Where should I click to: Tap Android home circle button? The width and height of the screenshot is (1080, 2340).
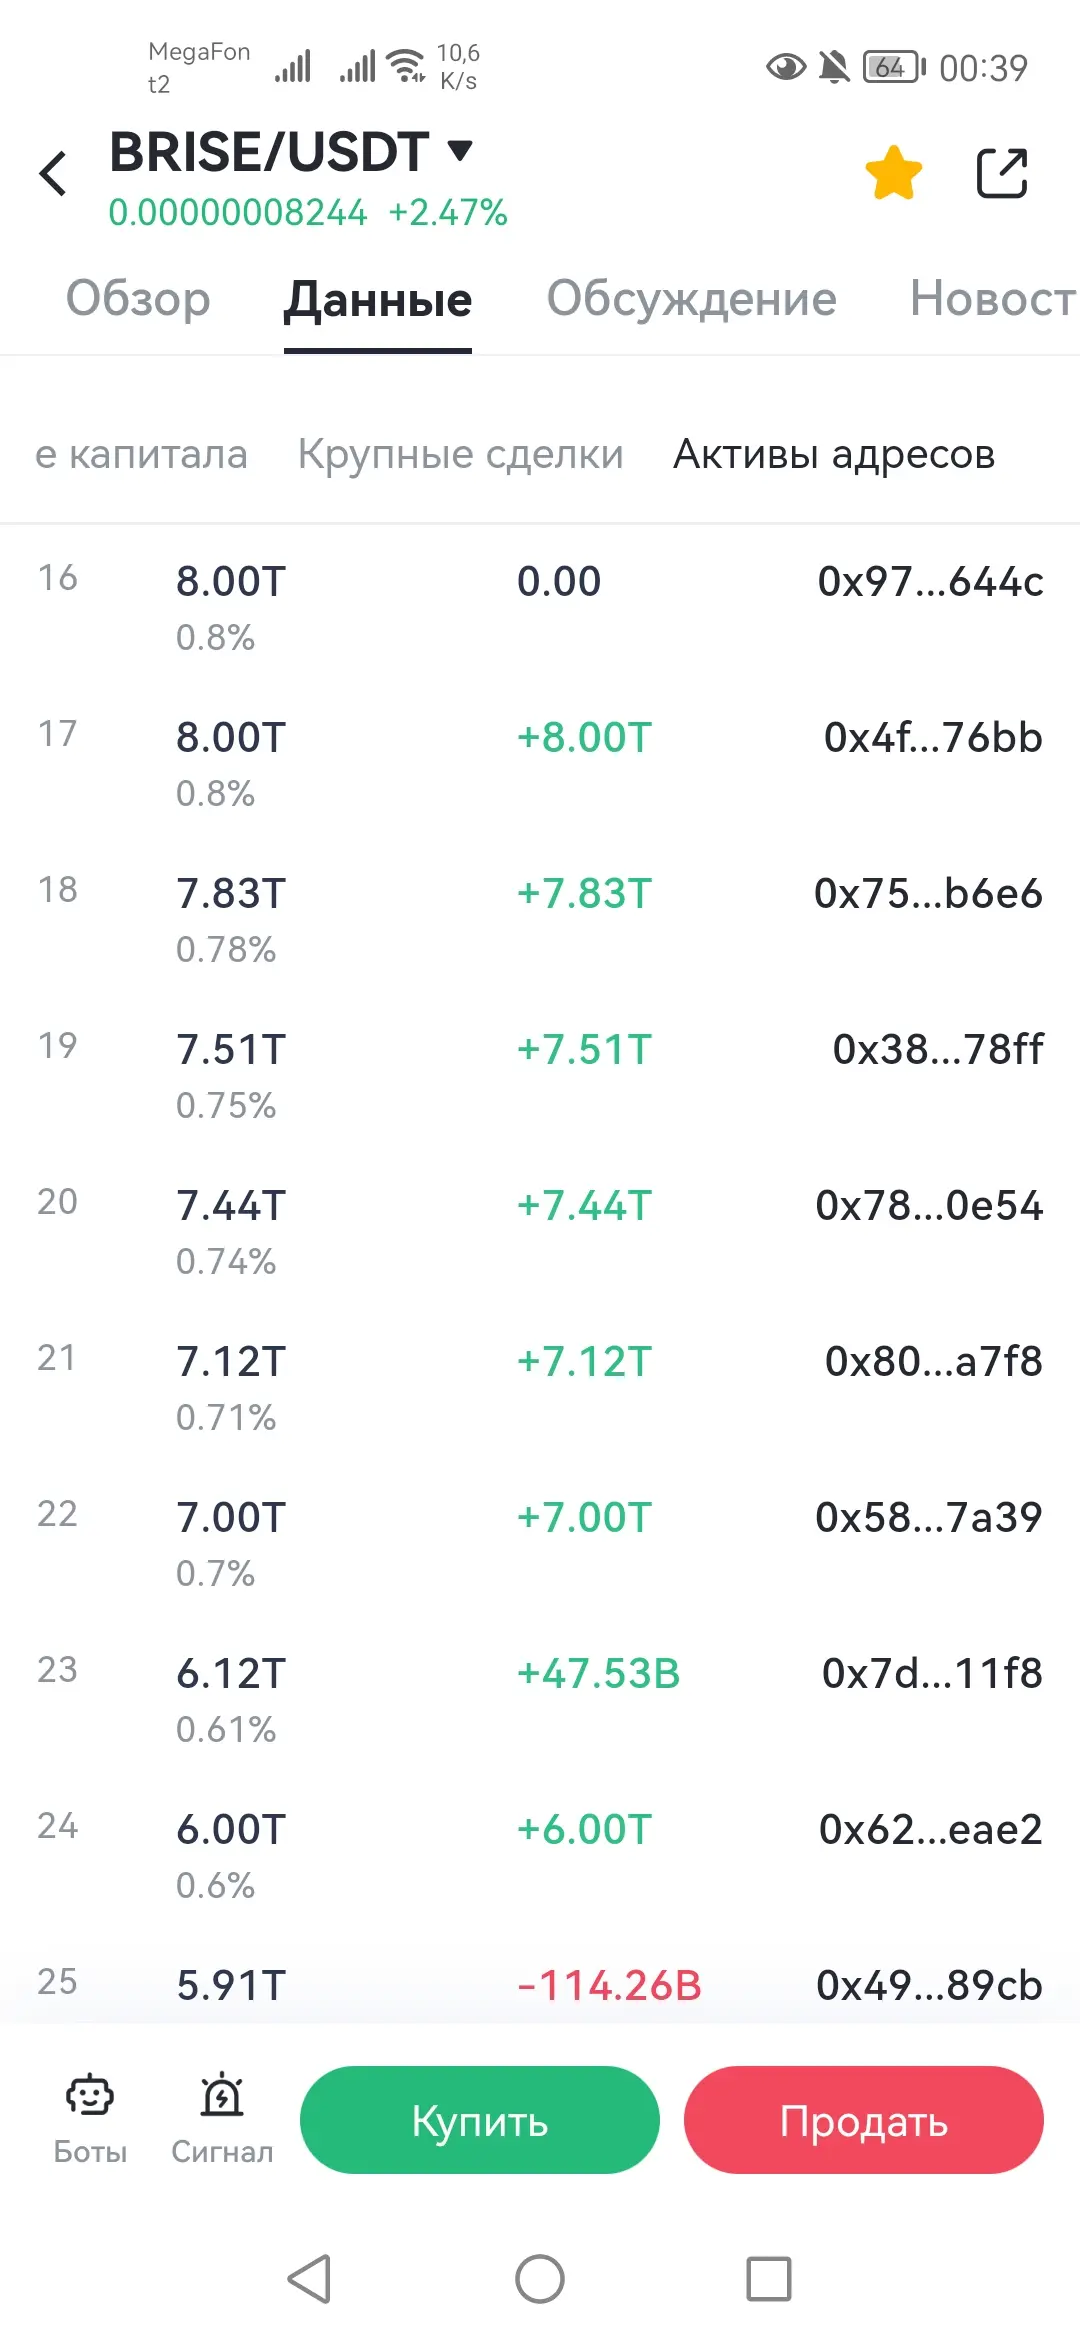pos(540,2280)
